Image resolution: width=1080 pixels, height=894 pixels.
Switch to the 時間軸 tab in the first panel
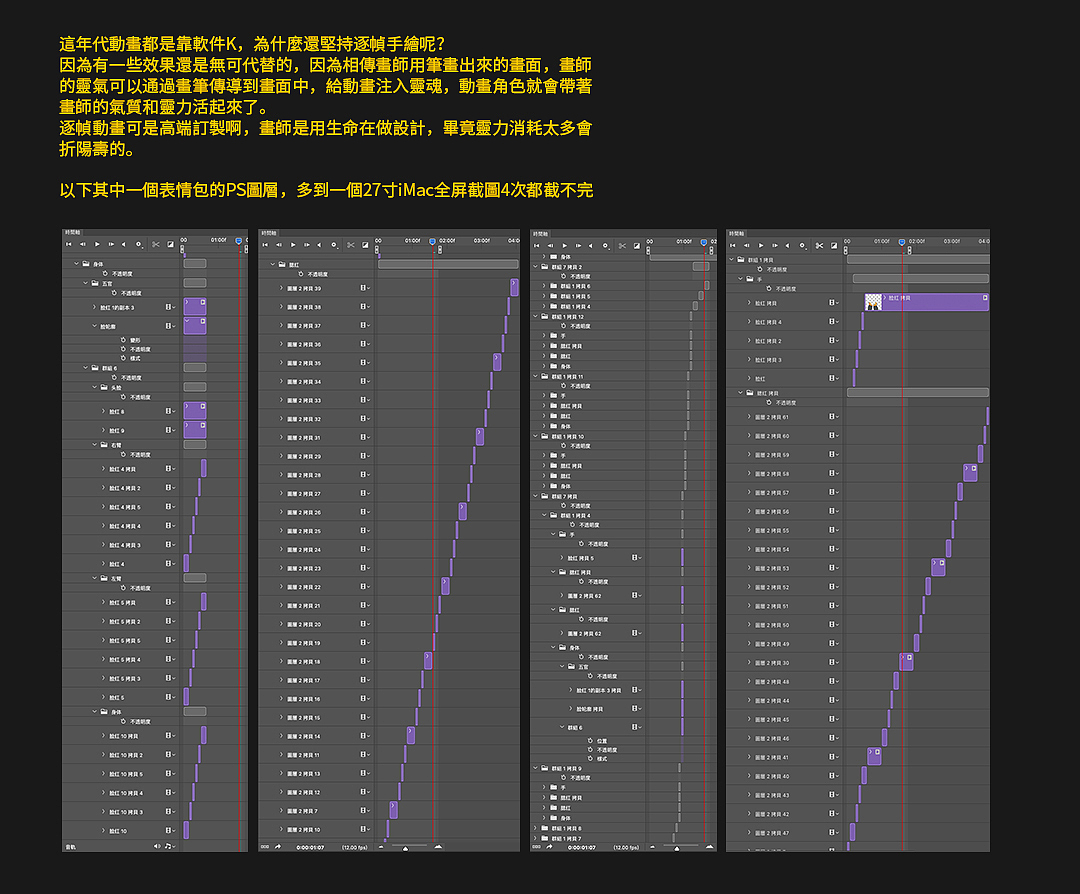(70, 233)
